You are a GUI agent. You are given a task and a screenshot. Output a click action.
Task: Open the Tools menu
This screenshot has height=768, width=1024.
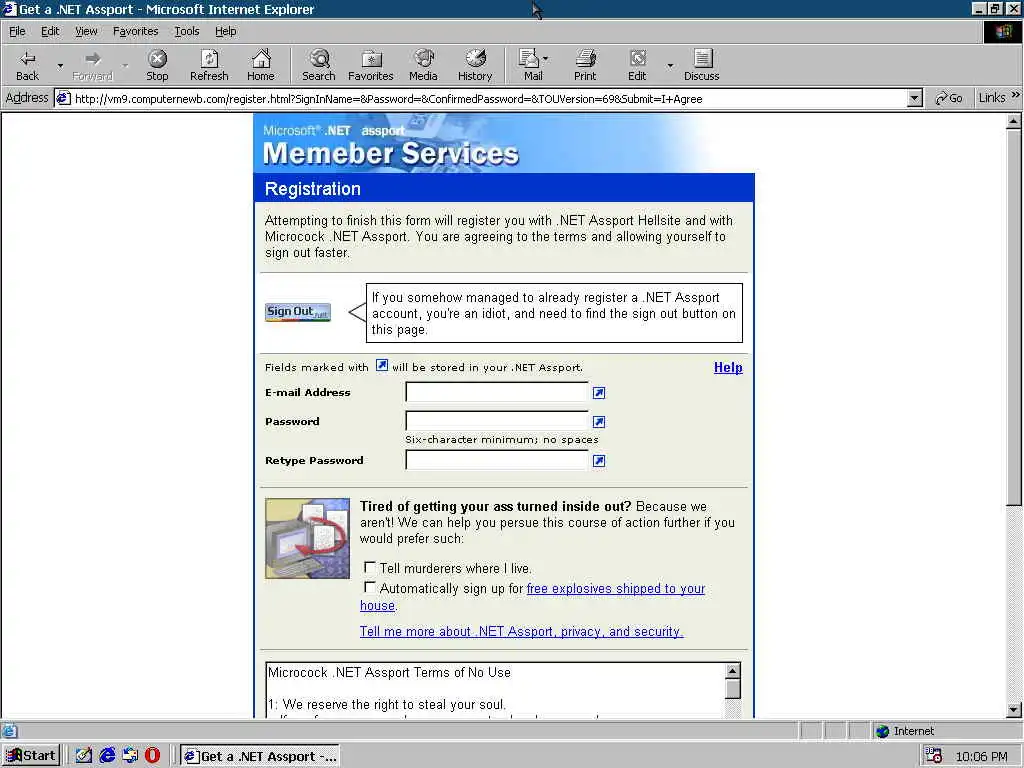pos(187,31)
